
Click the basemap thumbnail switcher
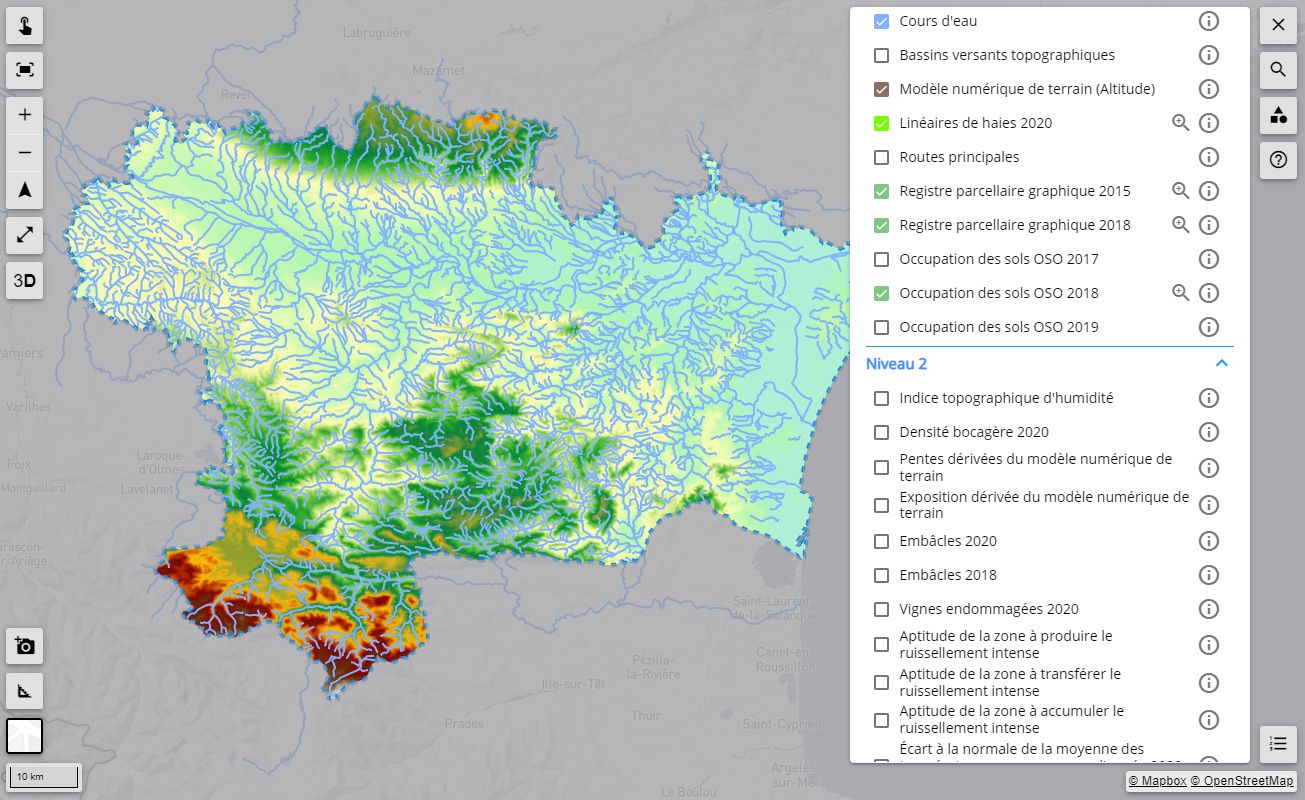click(25, 736)
